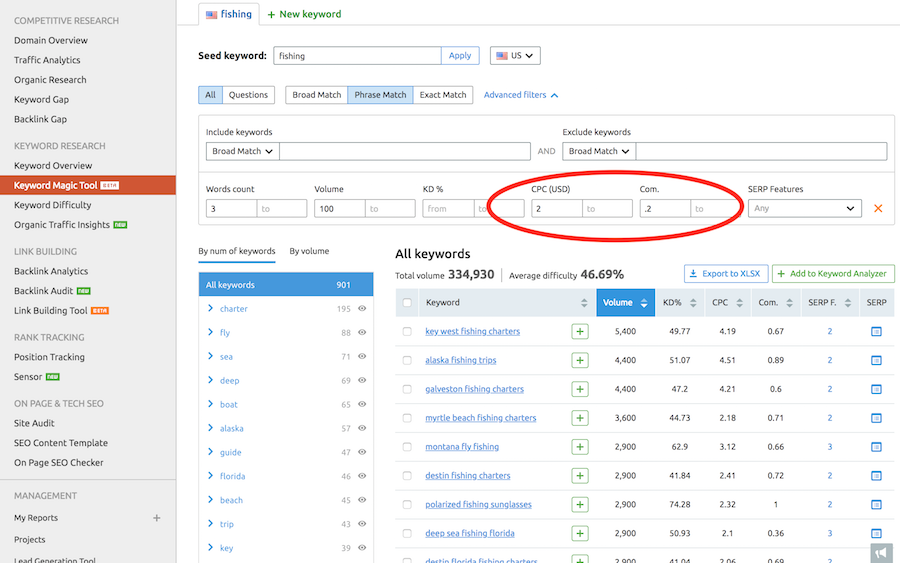Viewport: 900px width, 563px height.
Task: Check the 'galveston fishing charters' row
Action: 407,389
